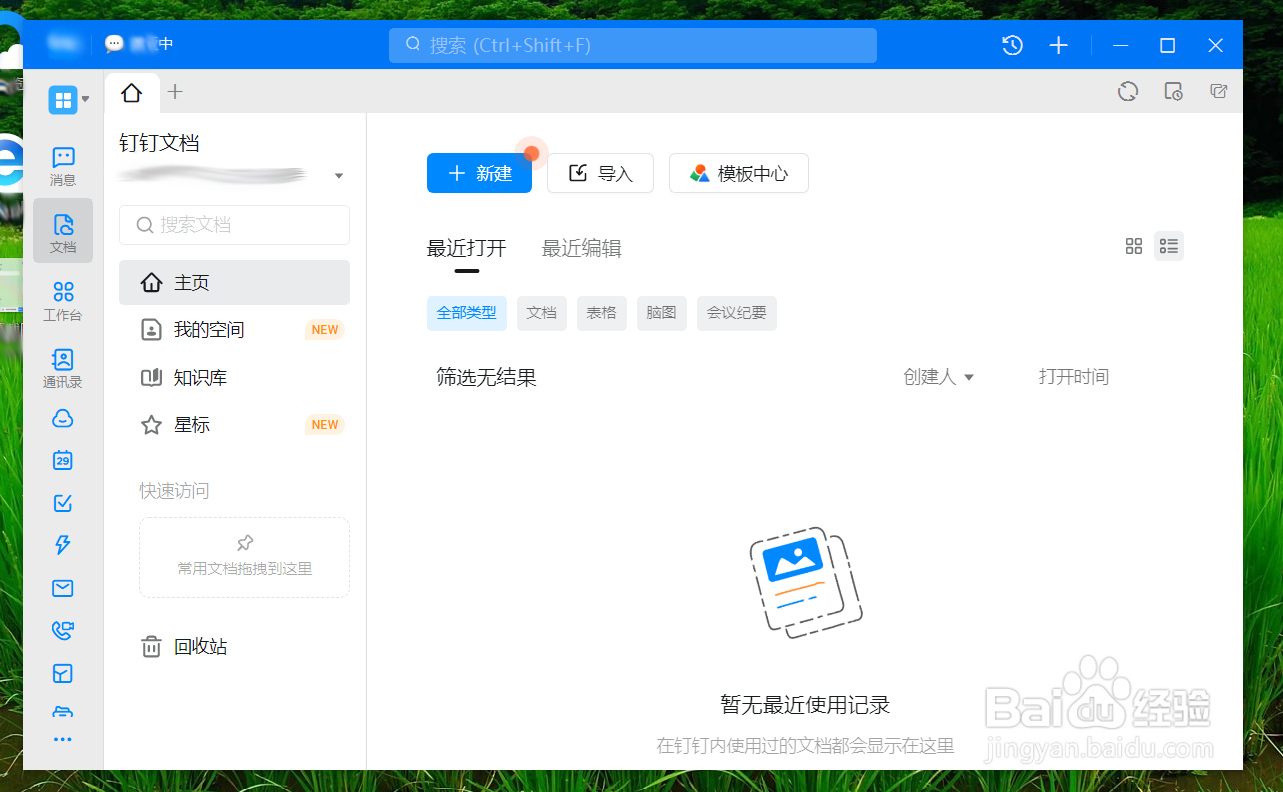
Task: Open 主页 in the left panel
Action: pyautogui.click(x=234, y=283)
